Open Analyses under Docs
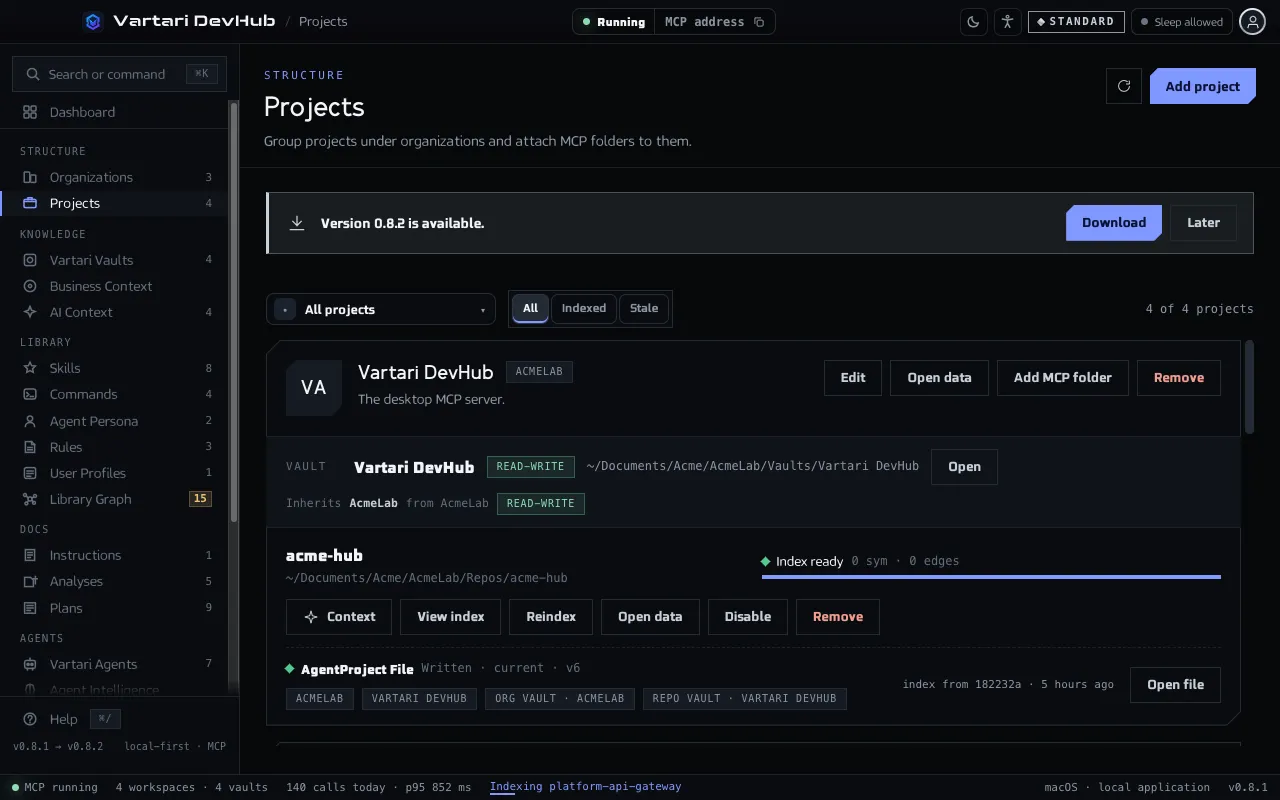Image resolution: width=1280 pixels, height=800 pixels. coord(115,581)
